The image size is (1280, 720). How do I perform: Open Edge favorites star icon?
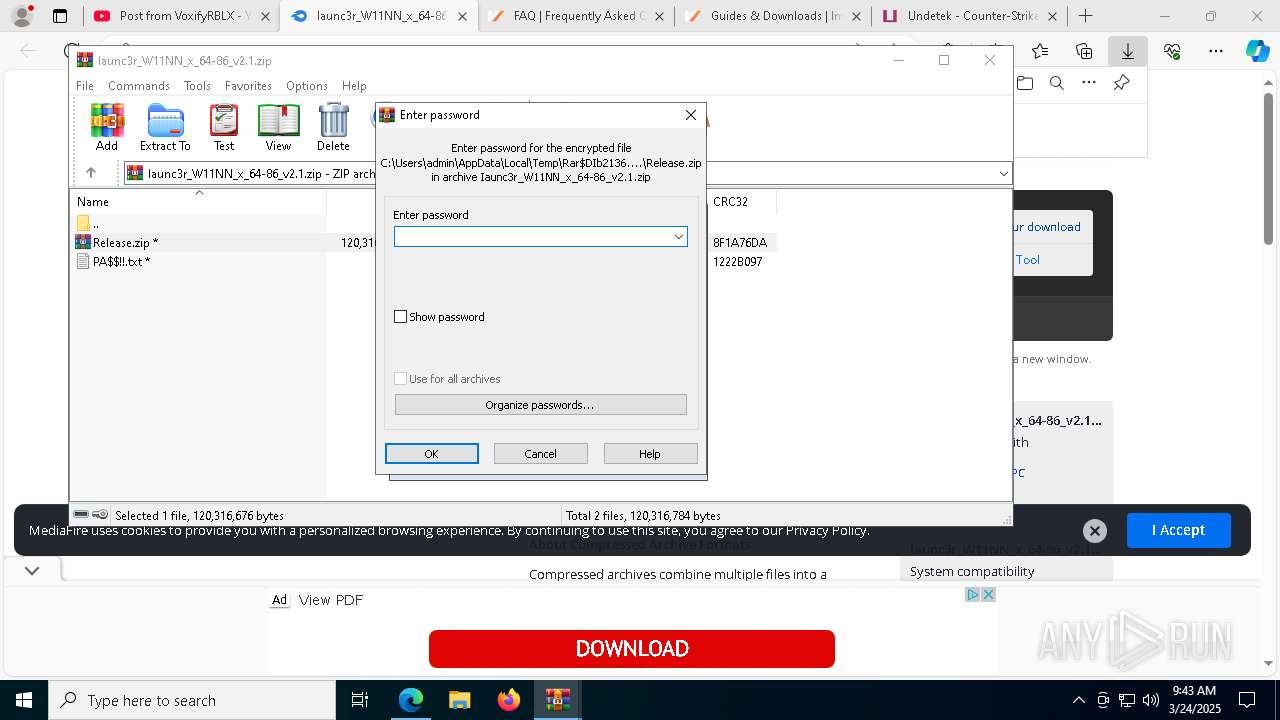(1040, 51)
